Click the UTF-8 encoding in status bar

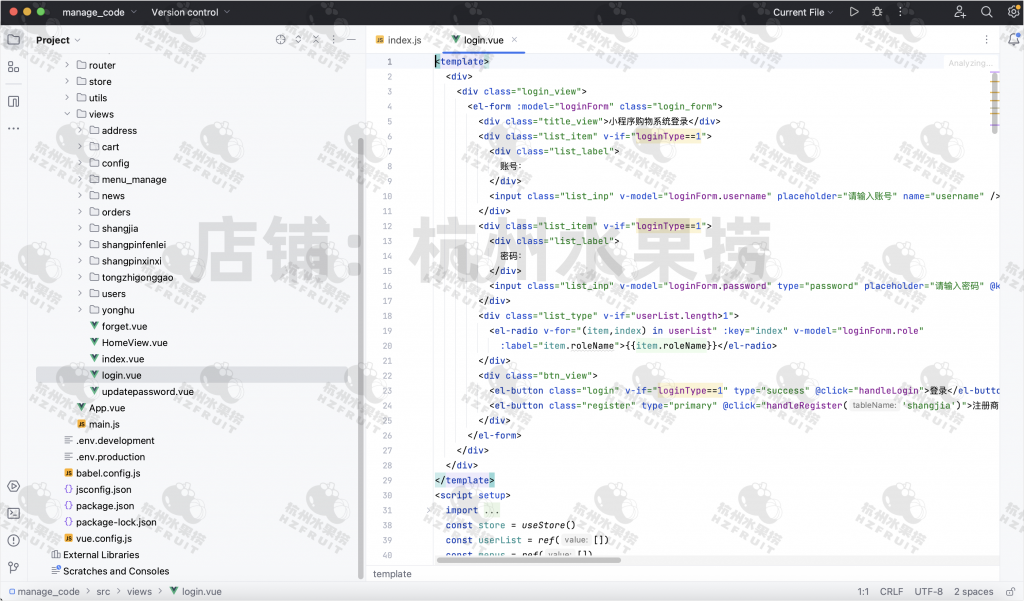927,591
